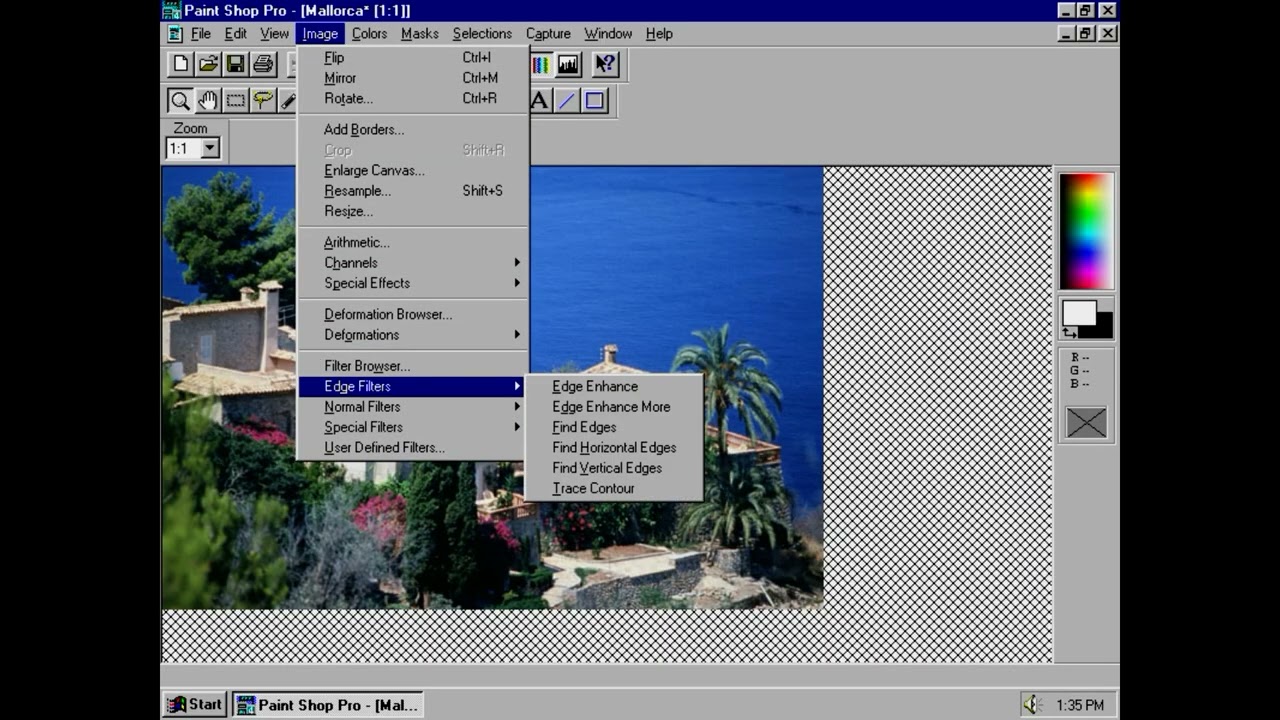Screen dimensions: 1280x720
Task: Expand the Normal Filters submenu
Action: (x=413, y=407)
